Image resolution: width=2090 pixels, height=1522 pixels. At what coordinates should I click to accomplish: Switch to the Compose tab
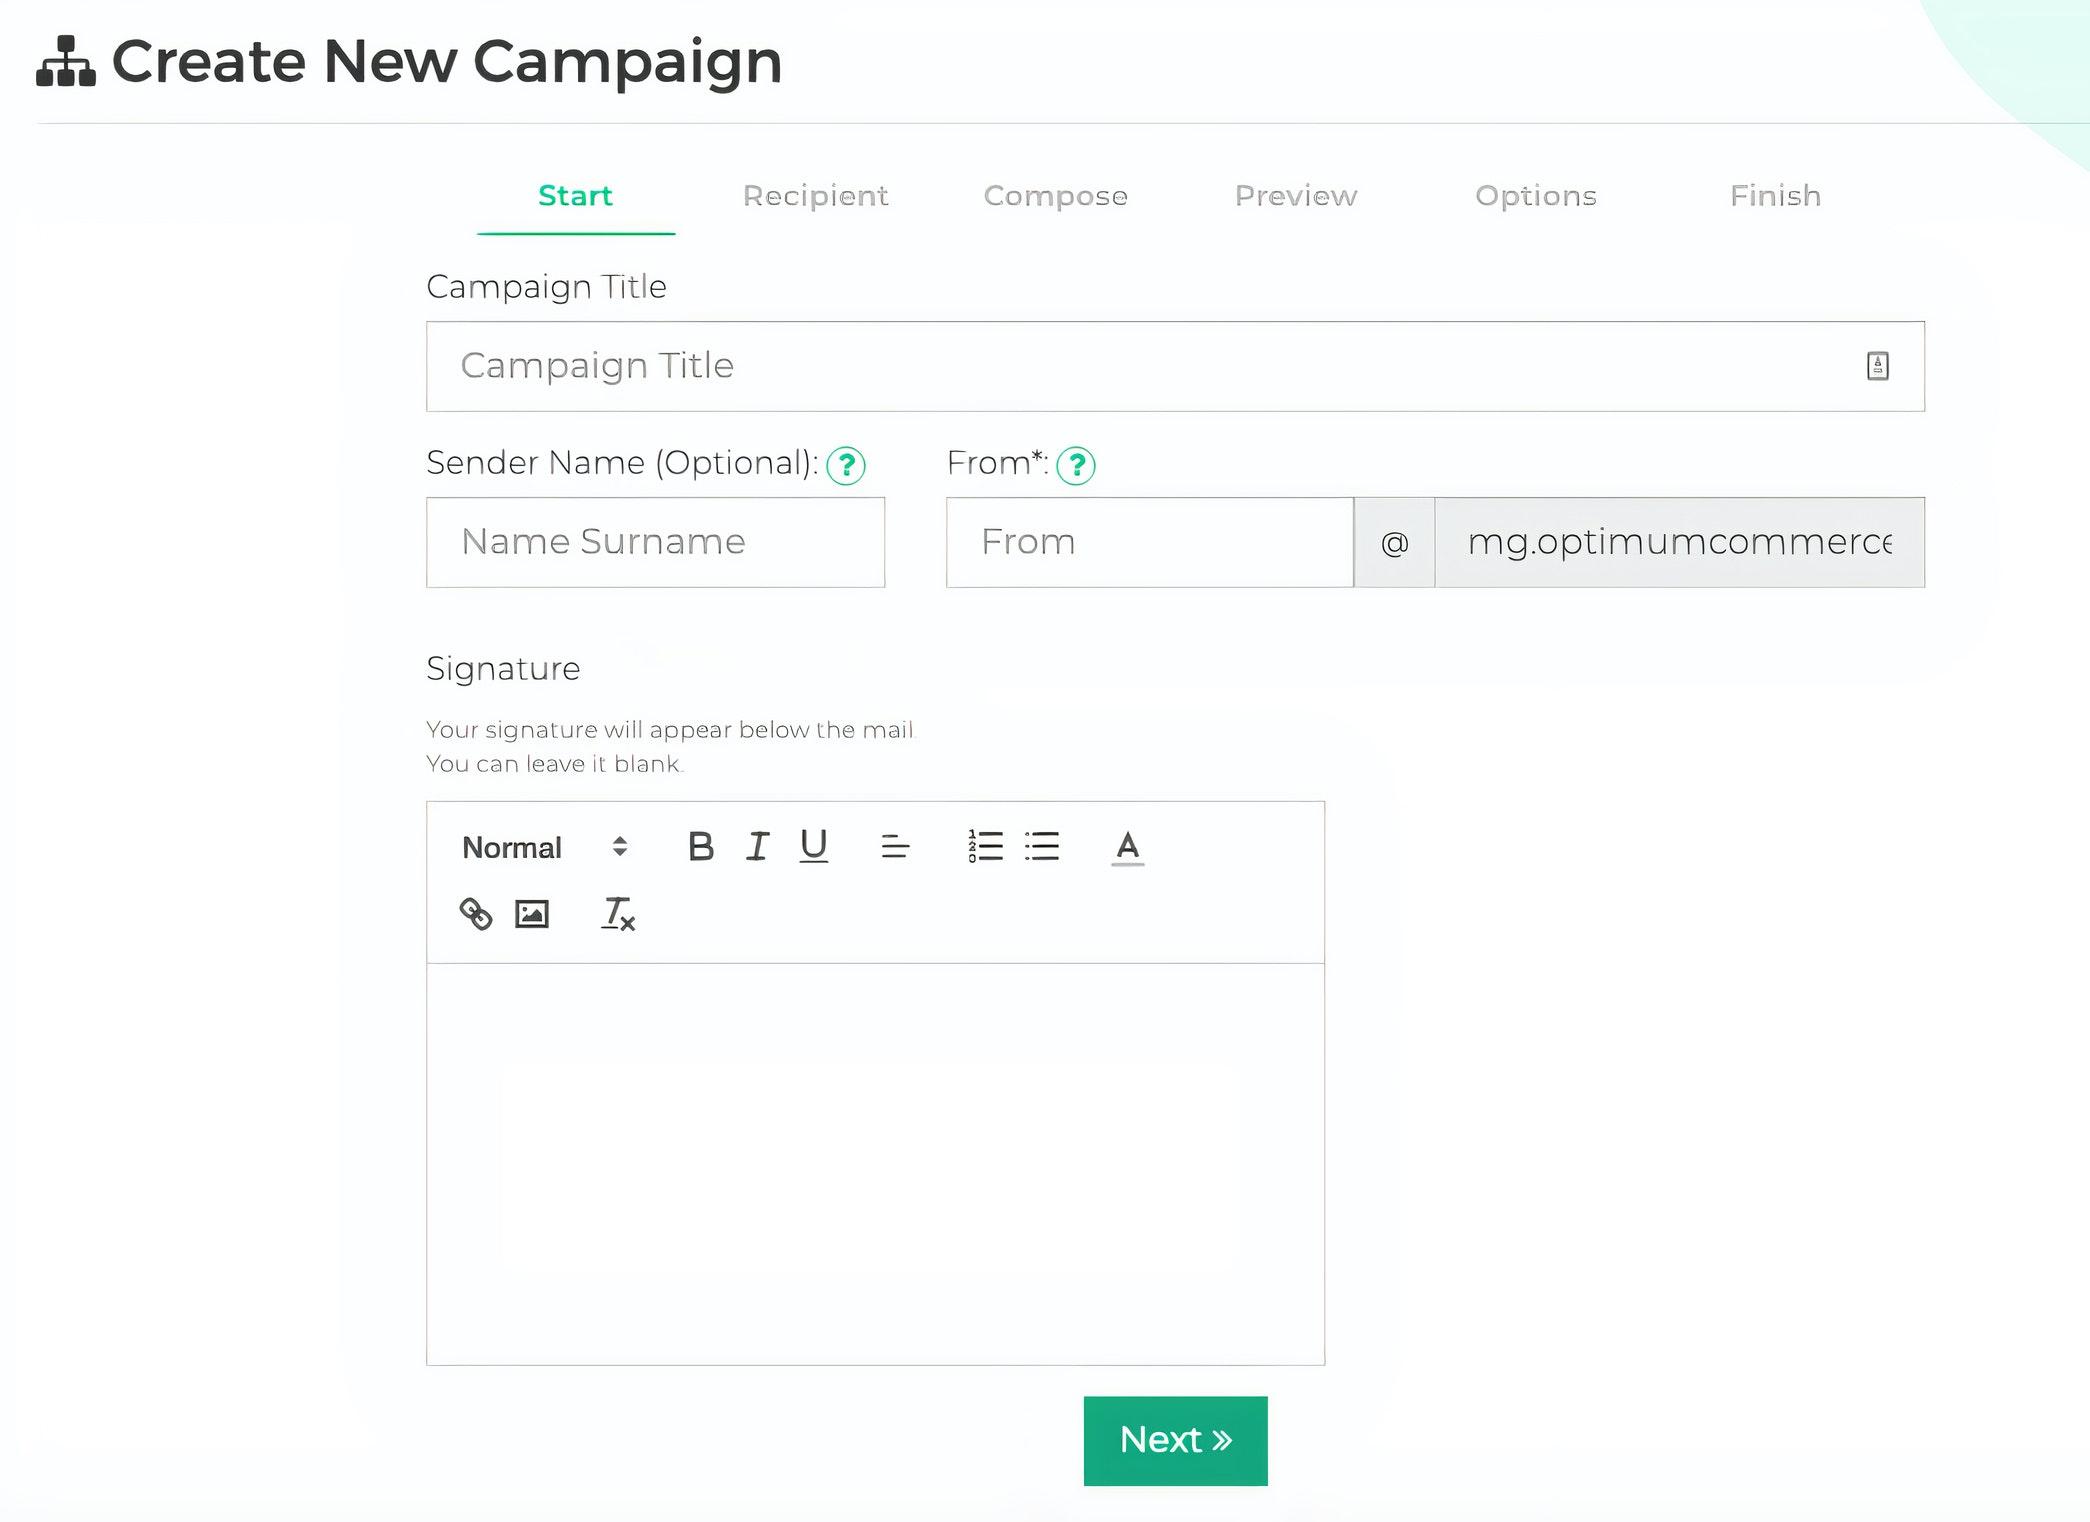point(1056,196)
